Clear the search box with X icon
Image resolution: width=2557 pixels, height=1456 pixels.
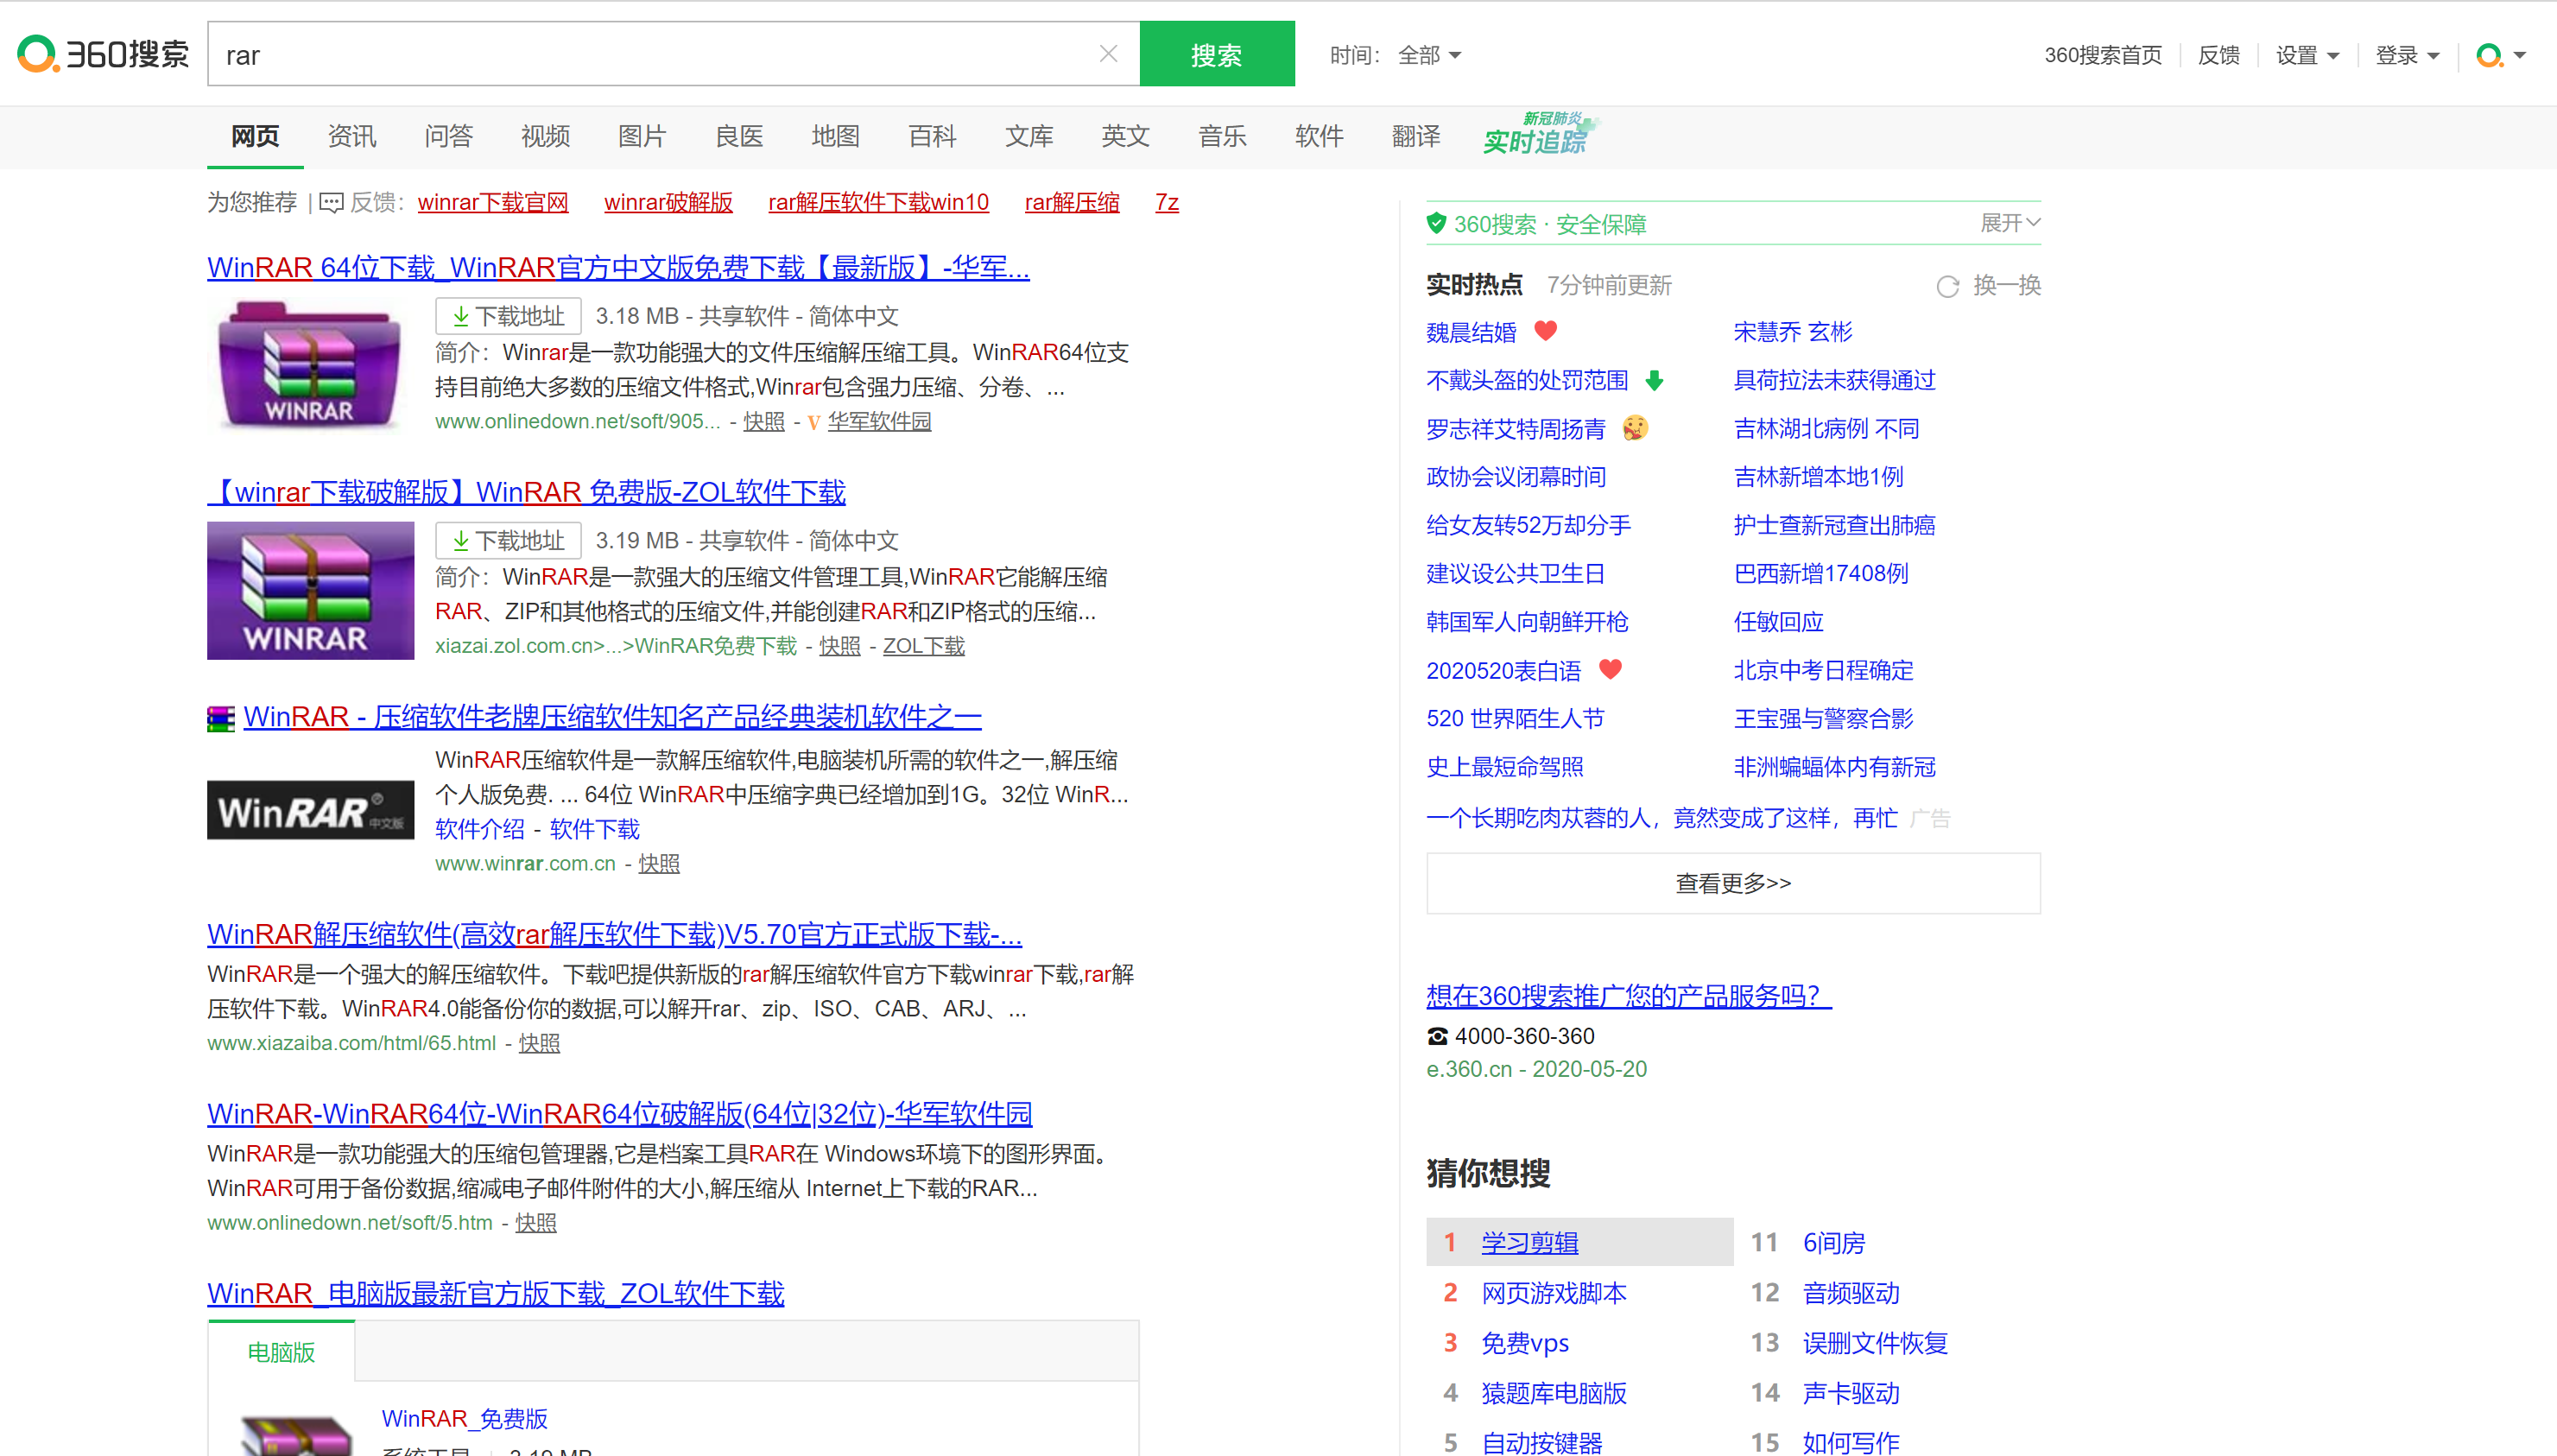(1108, 54)
